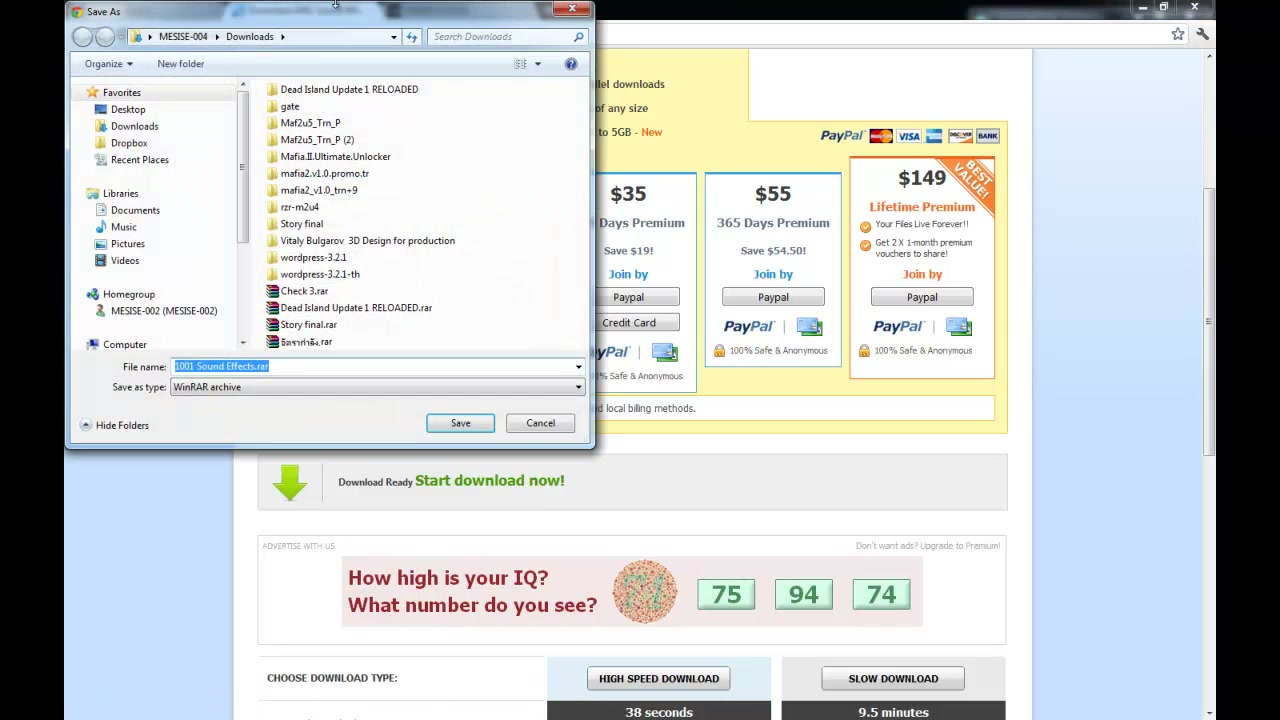Click New folder in the toolbar
The width and height of the screenshot is (1280, 720).
180,64
